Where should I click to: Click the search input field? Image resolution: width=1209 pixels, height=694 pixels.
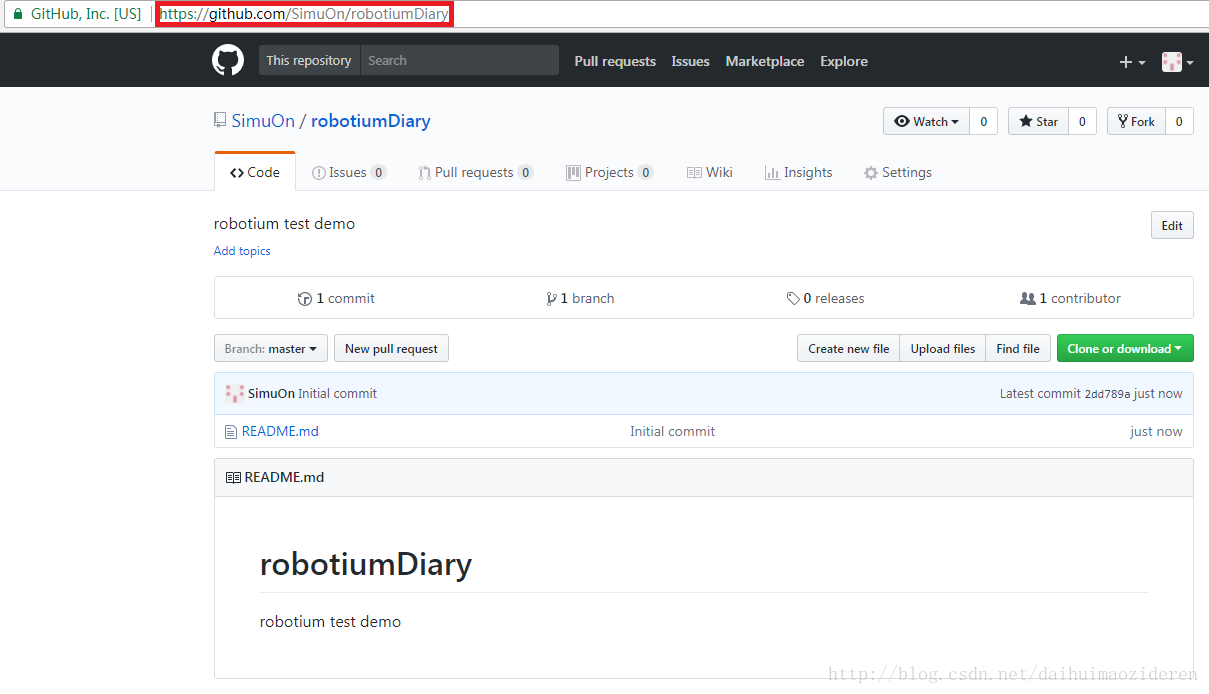[x=460, y=60]
